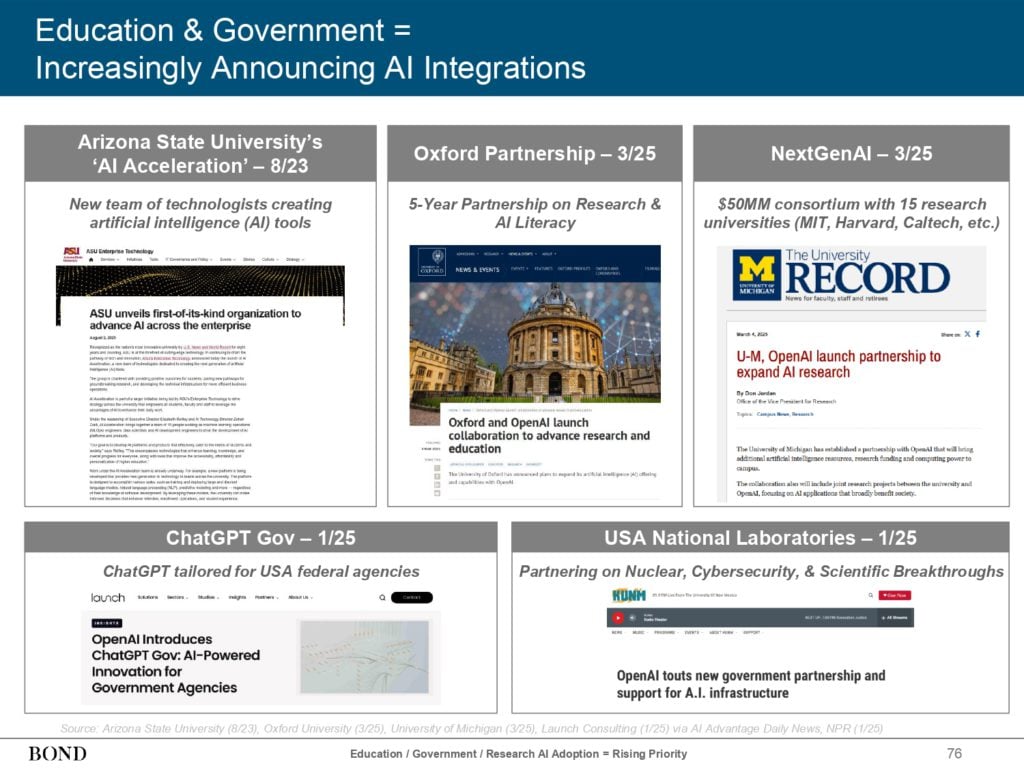The width and height of the screenshot is (1024, 768).
Task: Click 'March 4, 2025' date on U-M article
Action: pos(752,334)
